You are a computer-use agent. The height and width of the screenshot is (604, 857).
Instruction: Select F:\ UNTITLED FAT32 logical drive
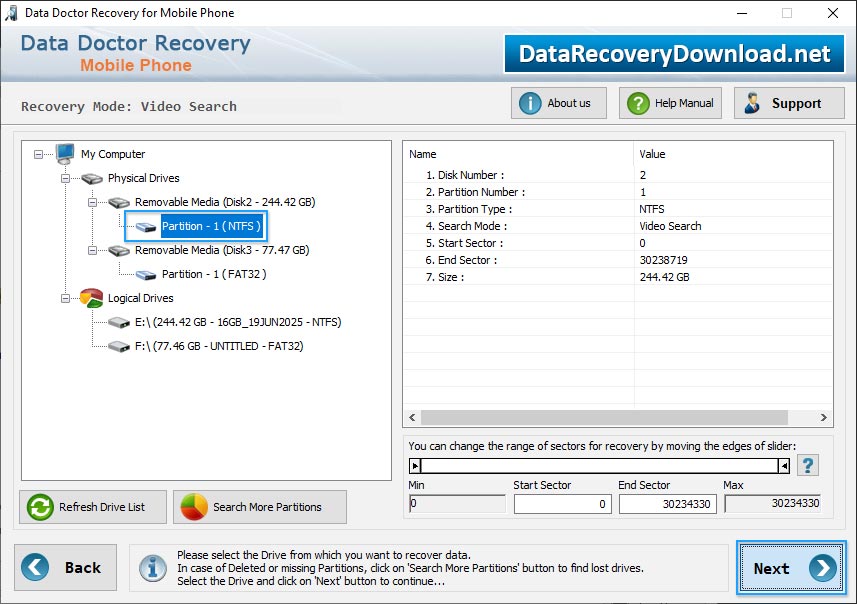pyautogui.click(x=219, y=347)
